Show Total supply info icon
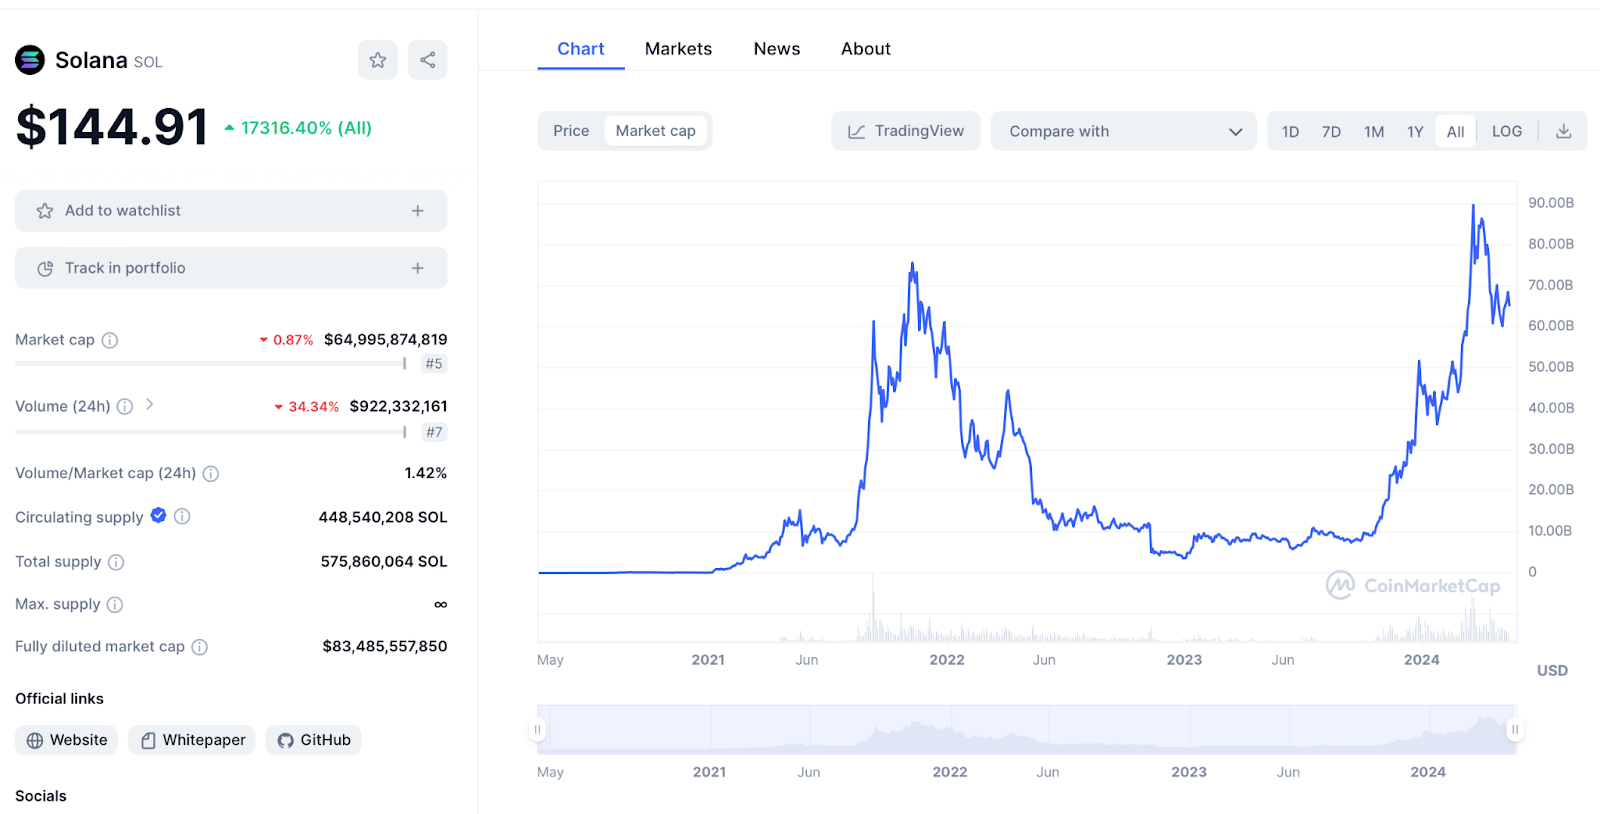This screenshot has width=1600, height=814. 116,562
